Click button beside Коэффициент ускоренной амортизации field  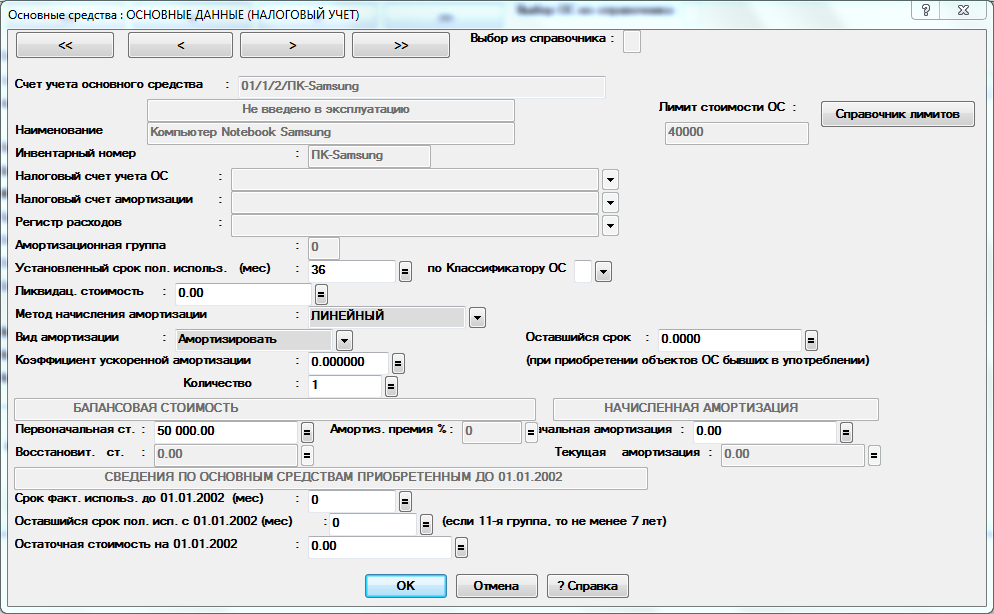click(398, 362)
